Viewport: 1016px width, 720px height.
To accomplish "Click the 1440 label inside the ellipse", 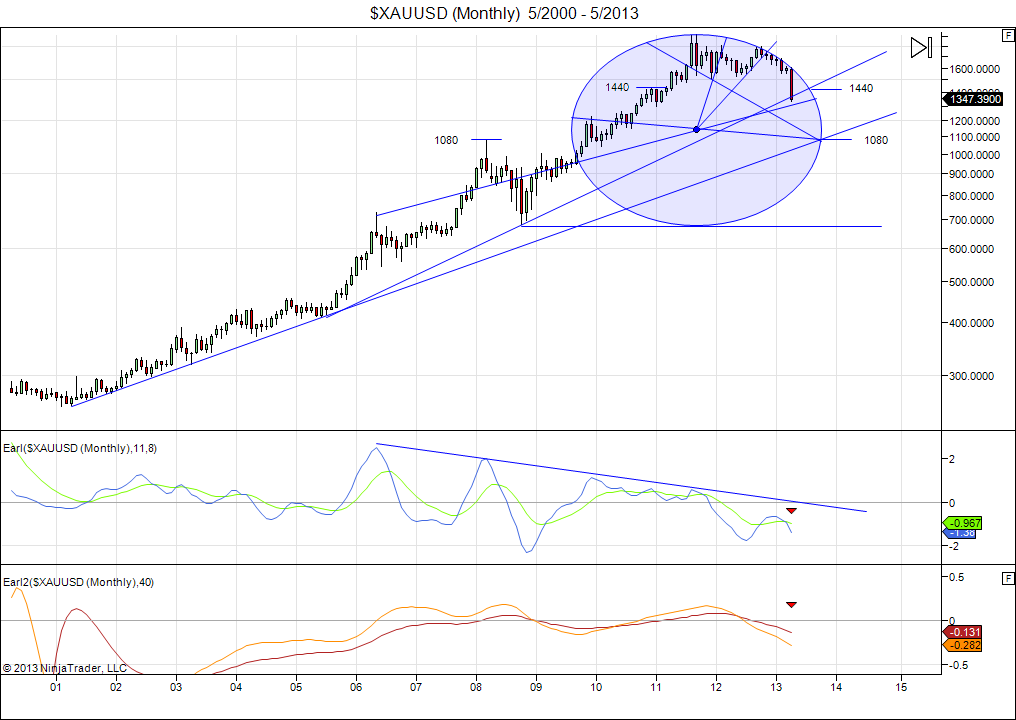I will (x=617, y=88).
